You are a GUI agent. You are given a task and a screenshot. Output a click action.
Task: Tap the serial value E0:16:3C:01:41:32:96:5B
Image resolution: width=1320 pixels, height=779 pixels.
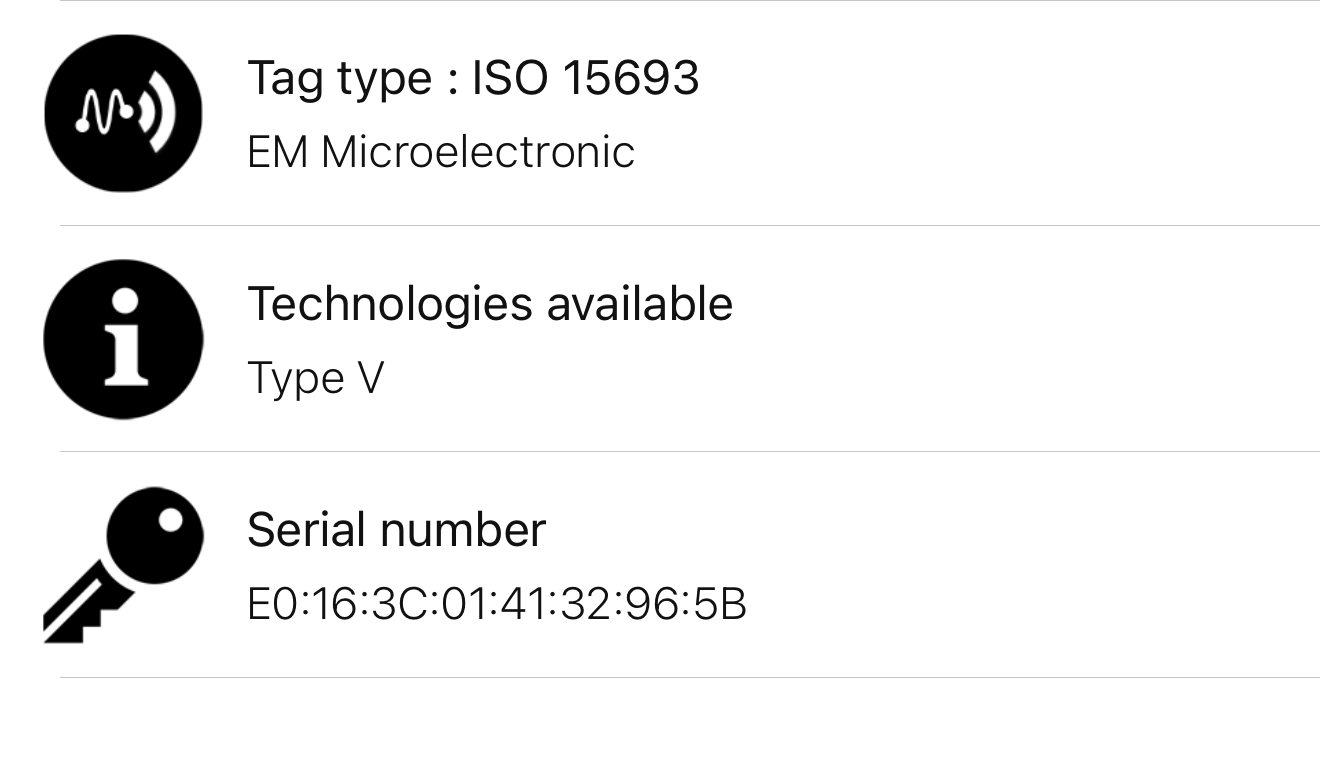(496, 605)
